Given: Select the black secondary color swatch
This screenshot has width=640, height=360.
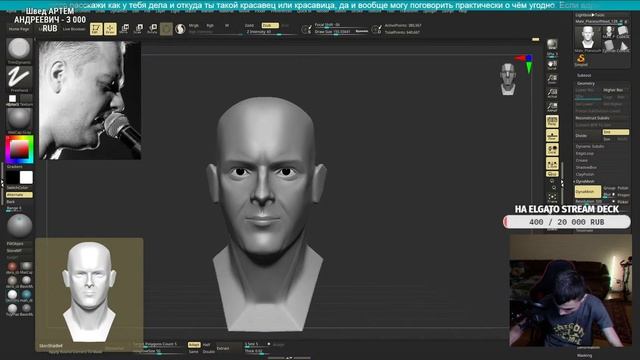Looking at the screenshot, I should coord(13,178).
